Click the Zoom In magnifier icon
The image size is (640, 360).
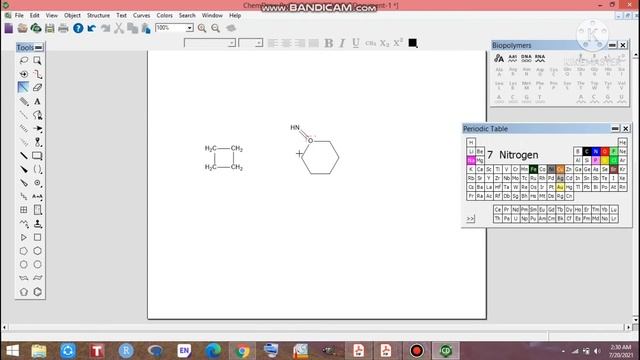click(202, 28)
